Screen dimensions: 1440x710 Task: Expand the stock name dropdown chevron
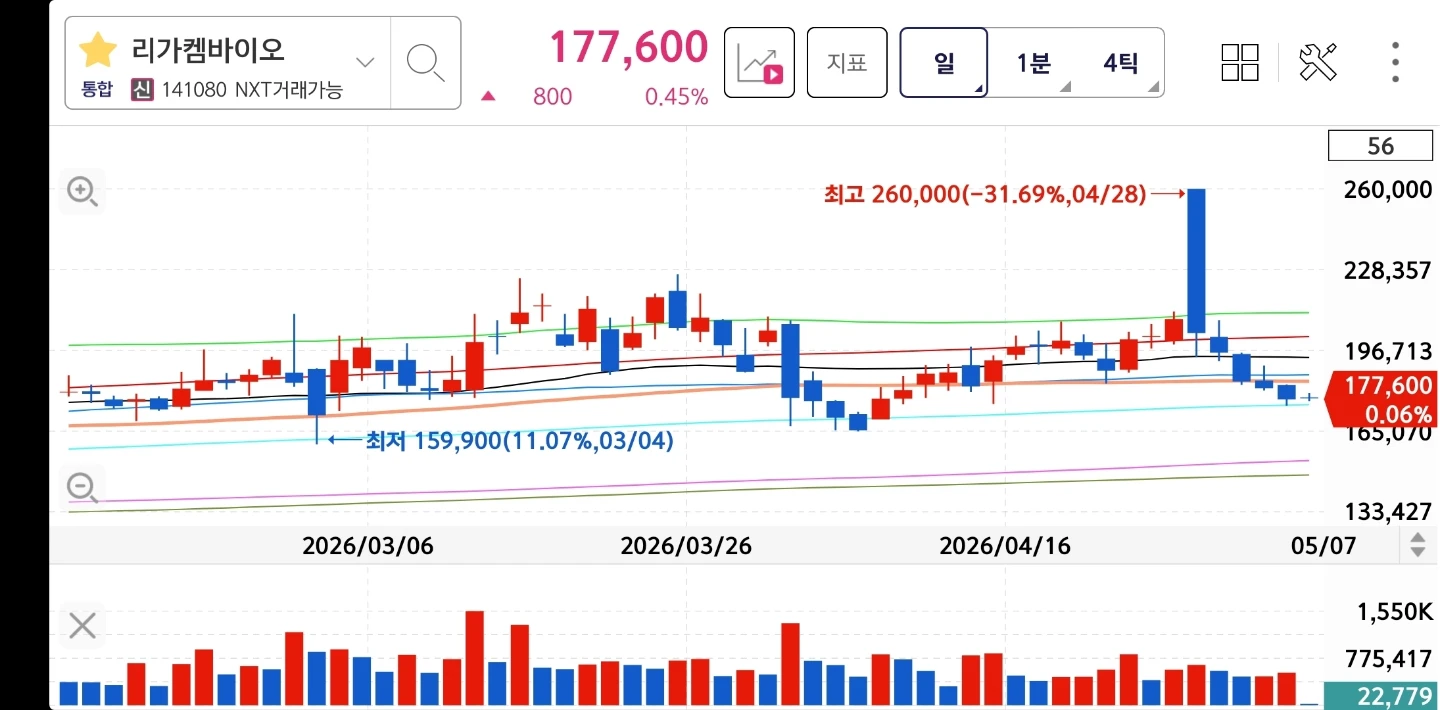(x=366, y=62)
